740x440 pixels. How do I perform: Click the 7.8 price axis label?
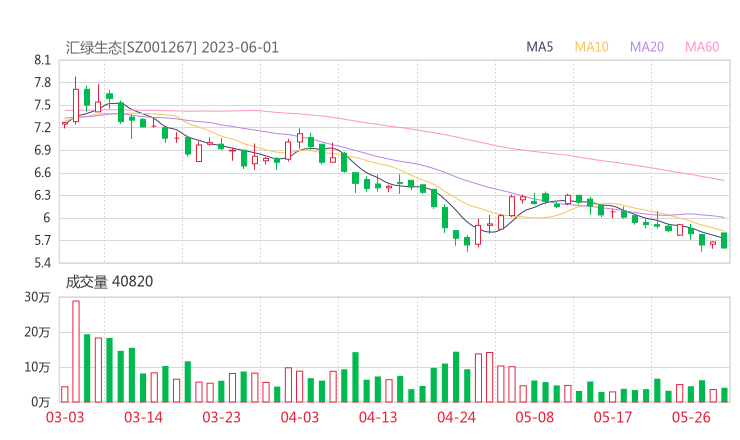tap(42, 83)
